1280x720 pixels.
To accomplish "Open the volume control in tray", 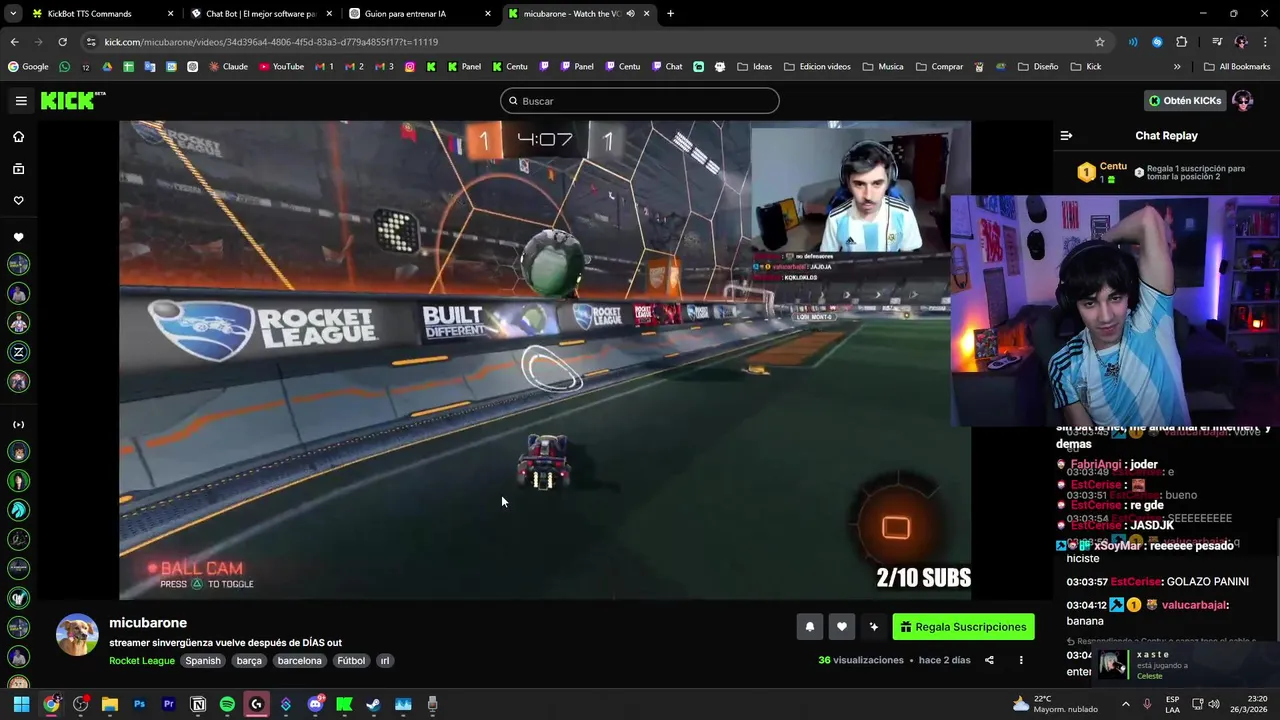I will tap(1214, 704).
